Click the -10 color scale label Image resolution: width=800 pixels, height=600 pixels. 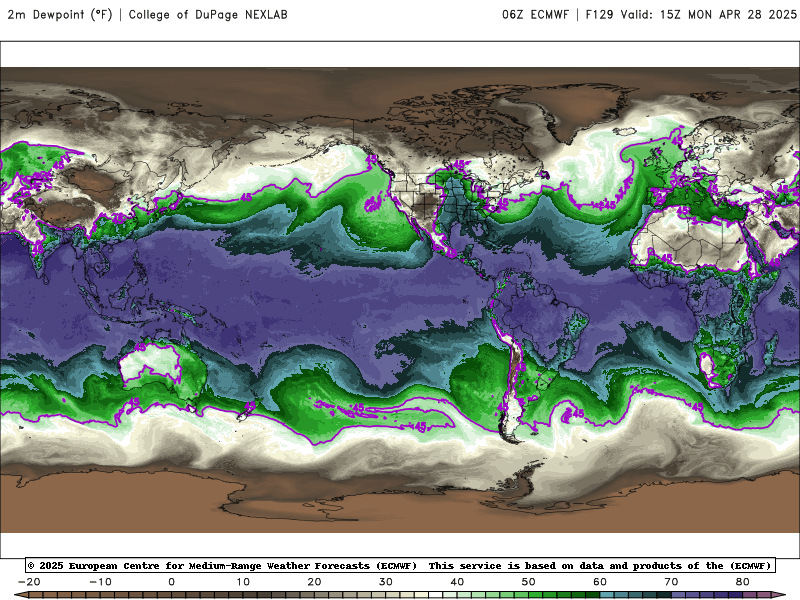100,582
